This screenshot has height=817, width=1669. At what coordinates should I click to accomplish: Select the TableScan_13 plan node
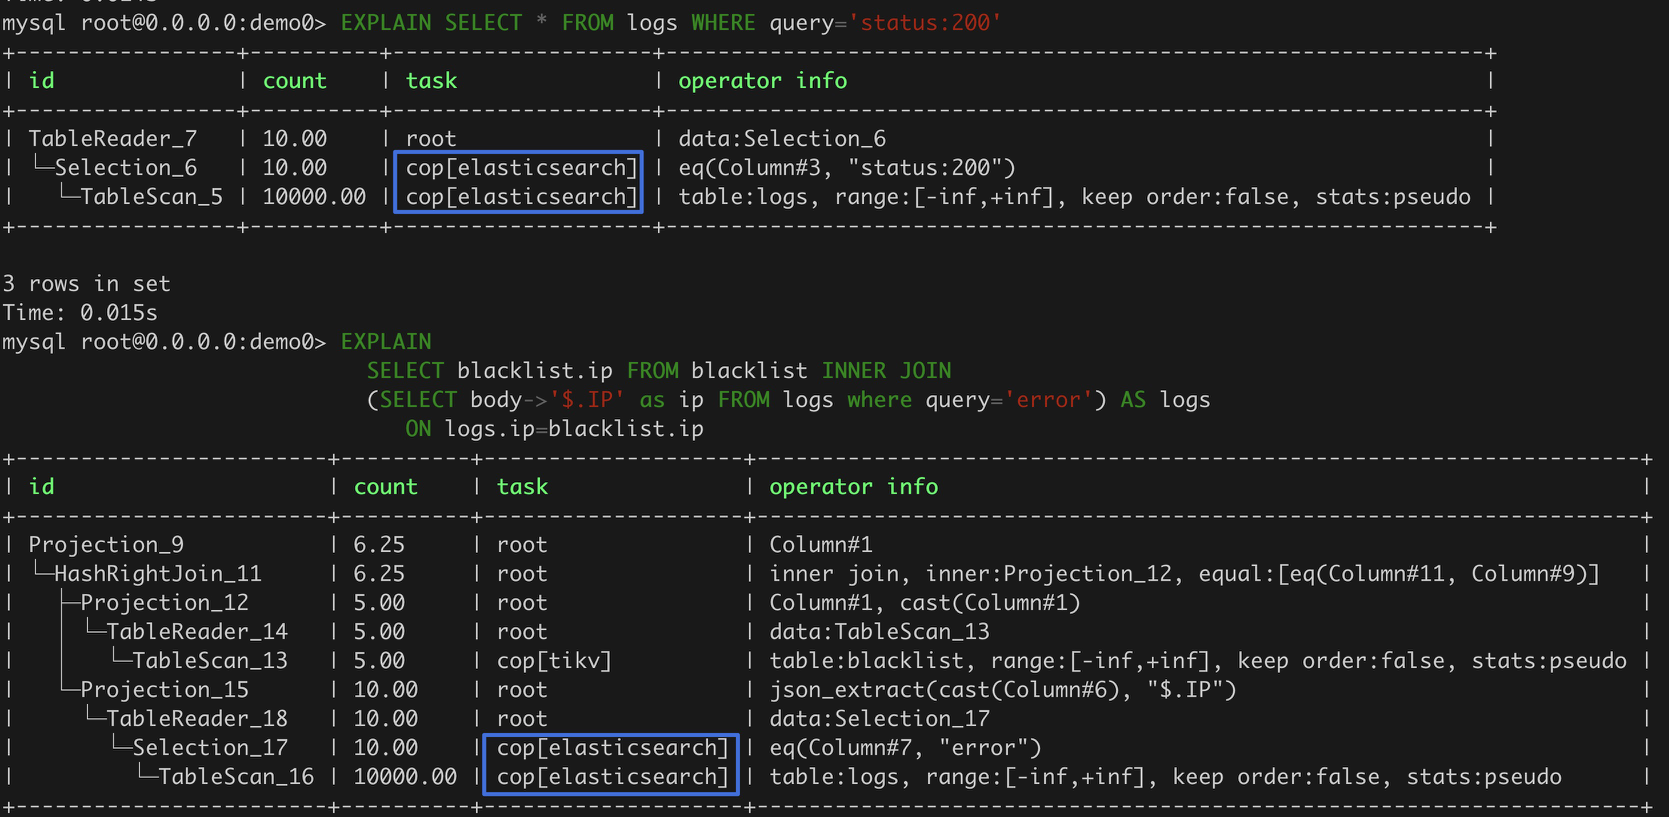click(210, 661)
